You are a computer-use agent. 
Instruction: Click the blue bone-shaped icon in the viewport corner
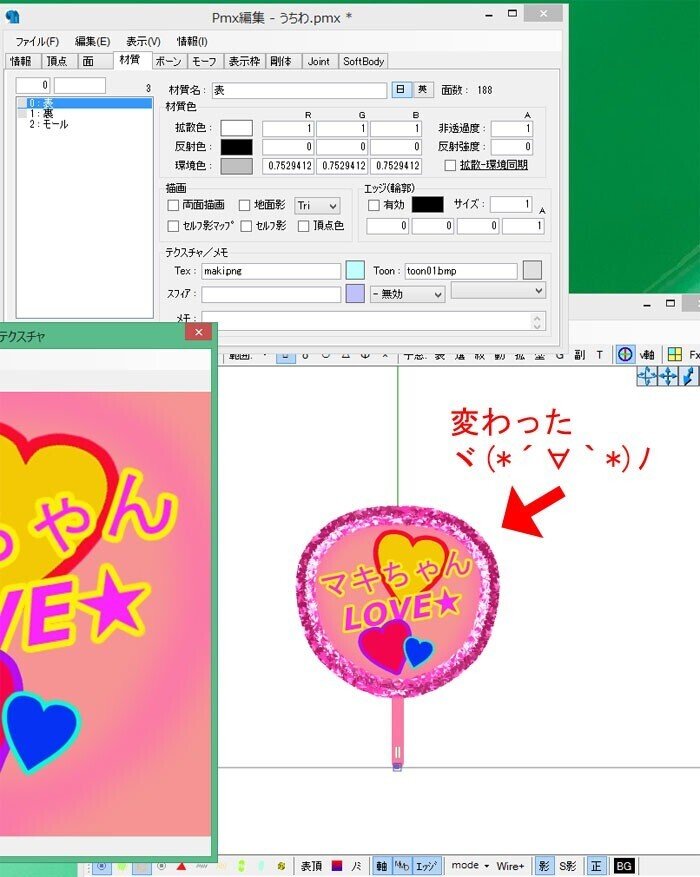[x=688, y=376]
